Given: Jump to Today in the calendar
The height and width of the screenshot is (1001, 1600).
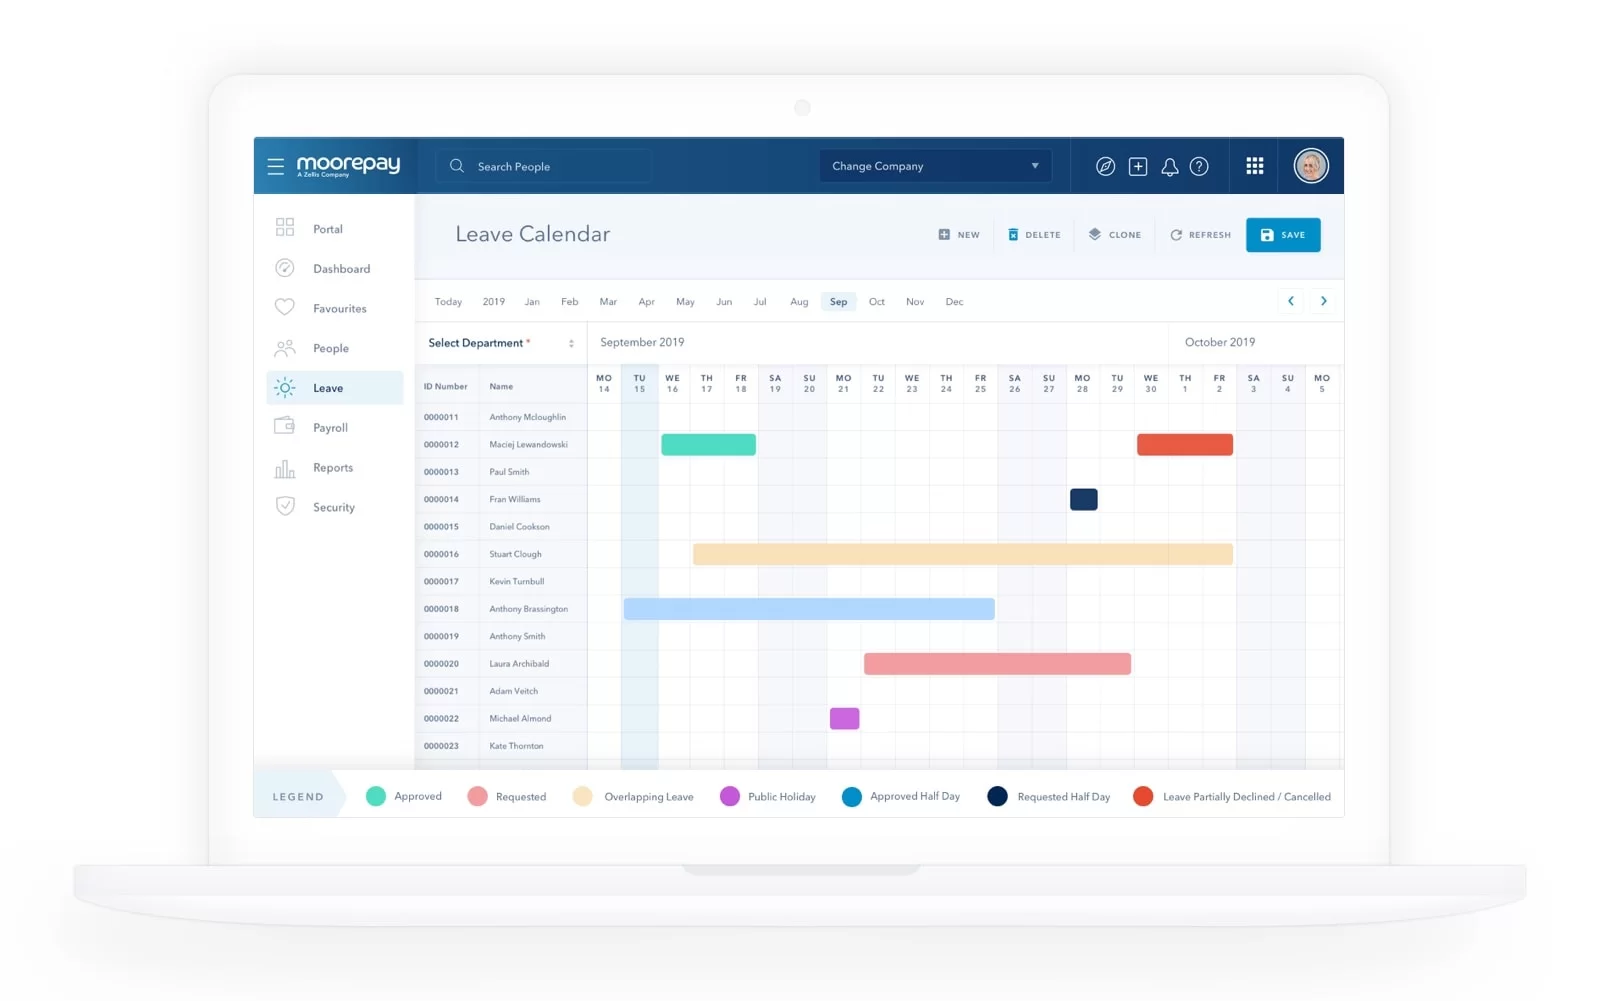Looking at the screenshot, I should pos(448,301).
